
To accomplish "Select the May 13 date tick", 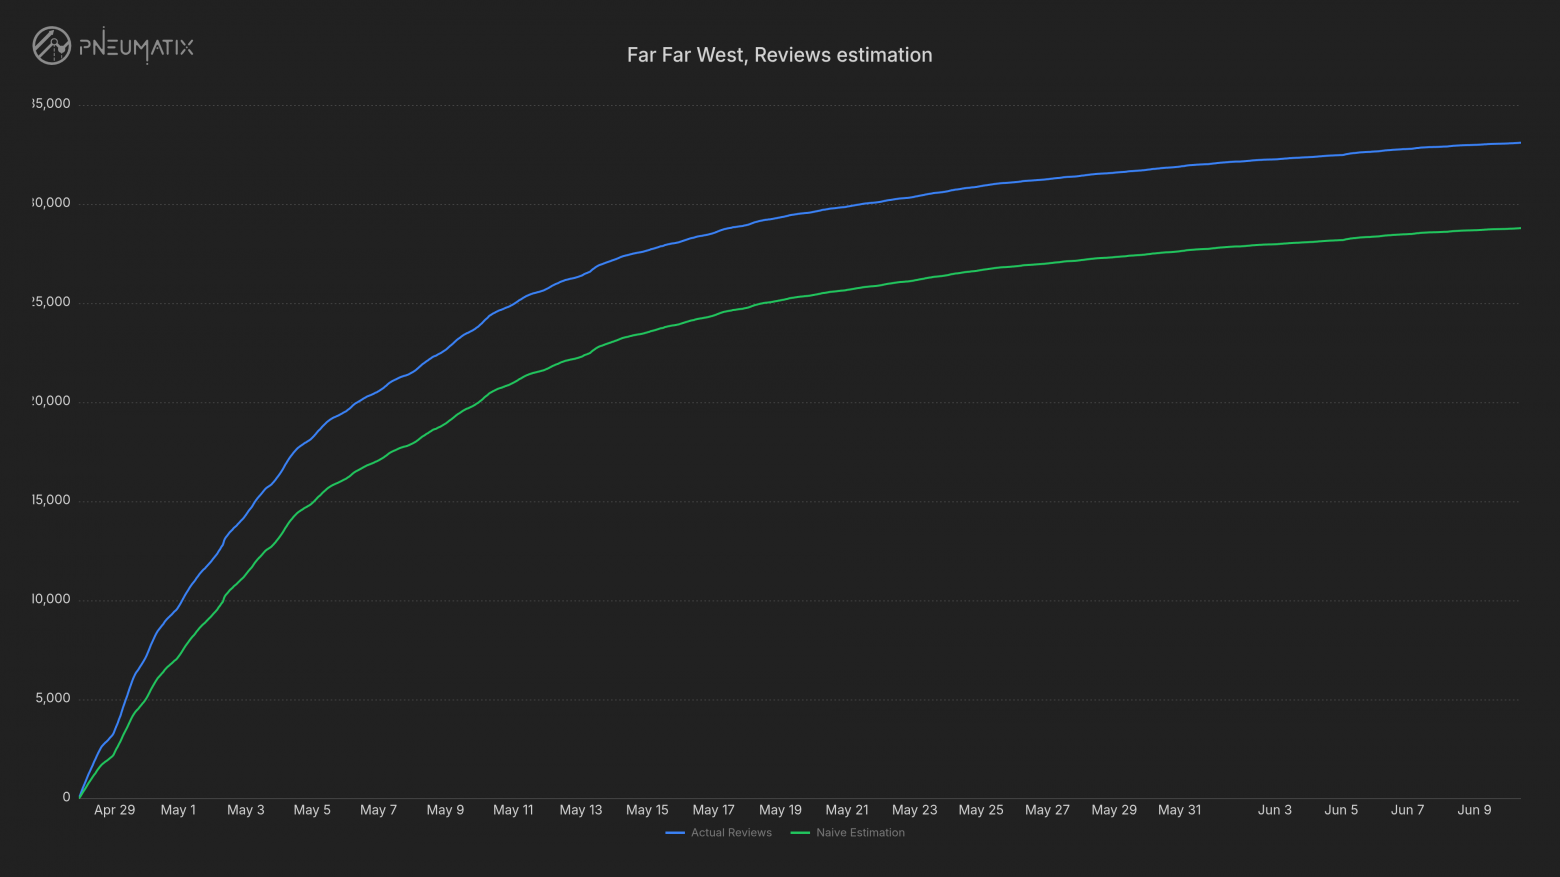I will click(581, 810).
